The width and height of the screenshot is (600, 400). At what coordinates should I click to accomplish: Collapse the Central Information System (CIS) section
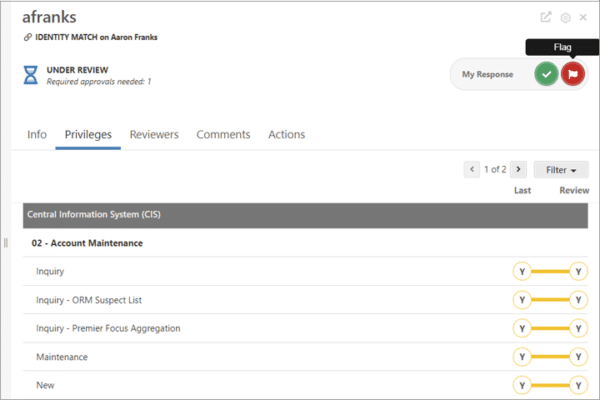point(305,216)
